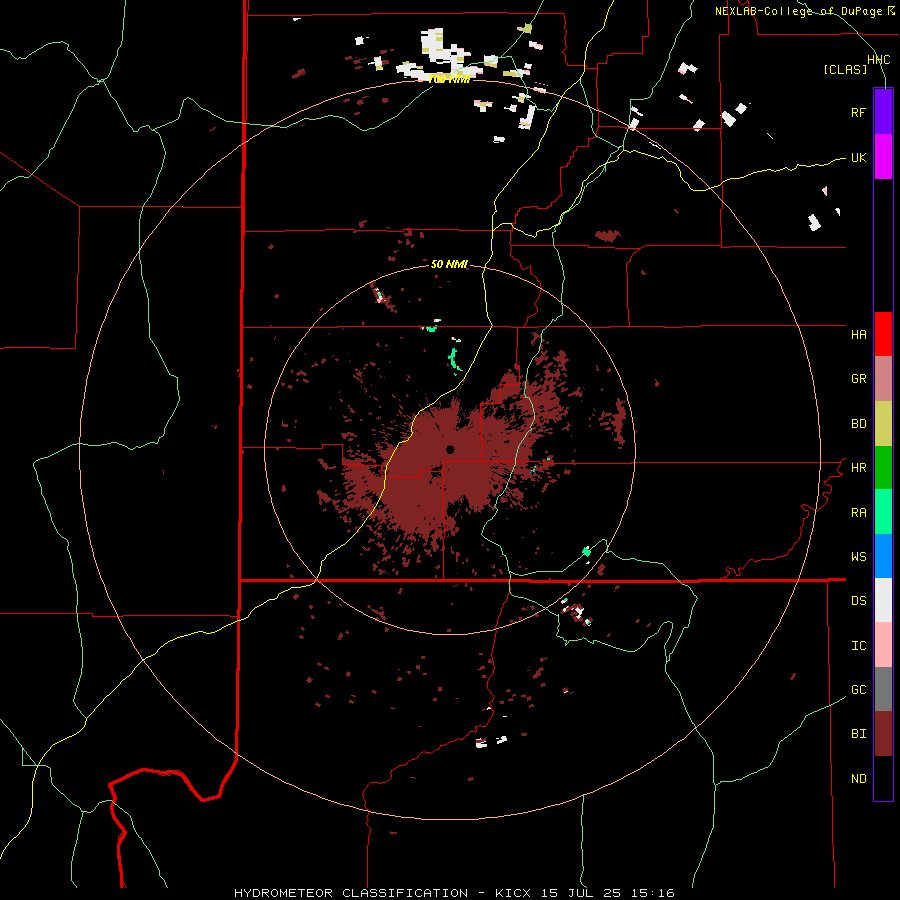Click the HA legend label
This screenshot has height=900, width=900.
(x=858, y=335)
